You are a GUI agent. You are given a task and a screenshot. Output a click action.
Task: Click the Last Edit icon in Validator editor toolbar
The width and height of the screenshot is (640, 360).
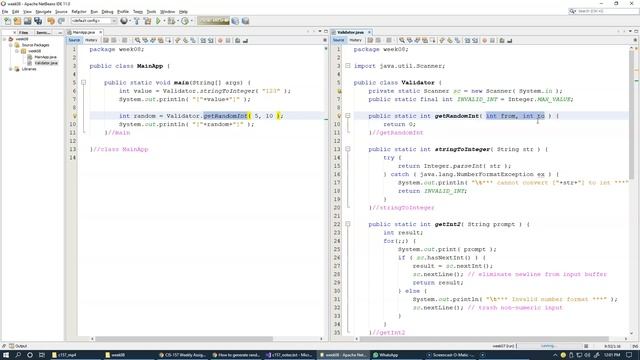tap(370, 40)
